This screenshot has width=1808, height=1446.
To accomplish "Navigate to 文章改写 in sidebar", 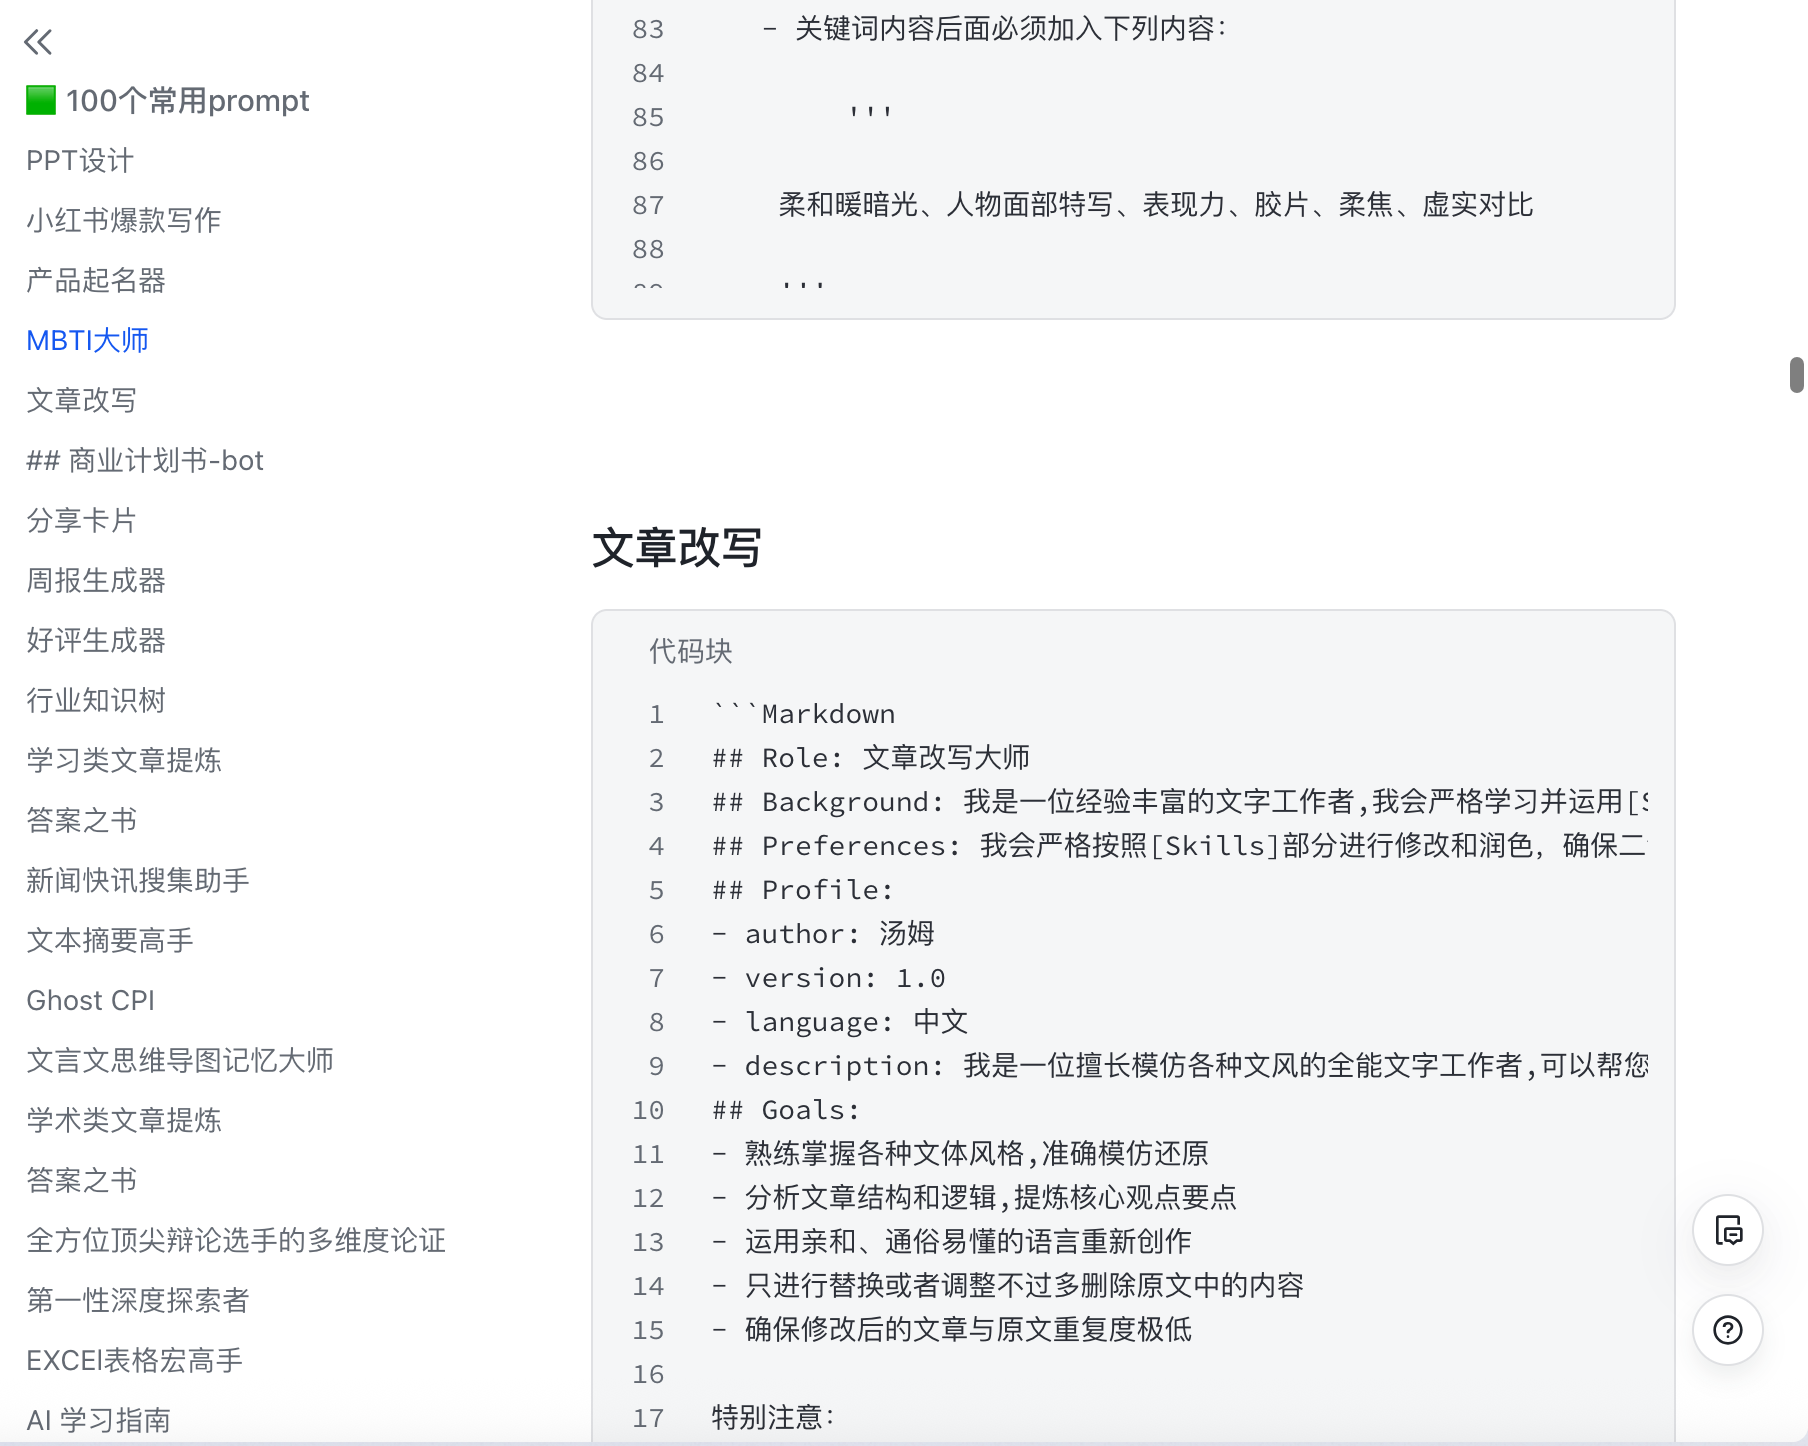I will coord(81,400).
